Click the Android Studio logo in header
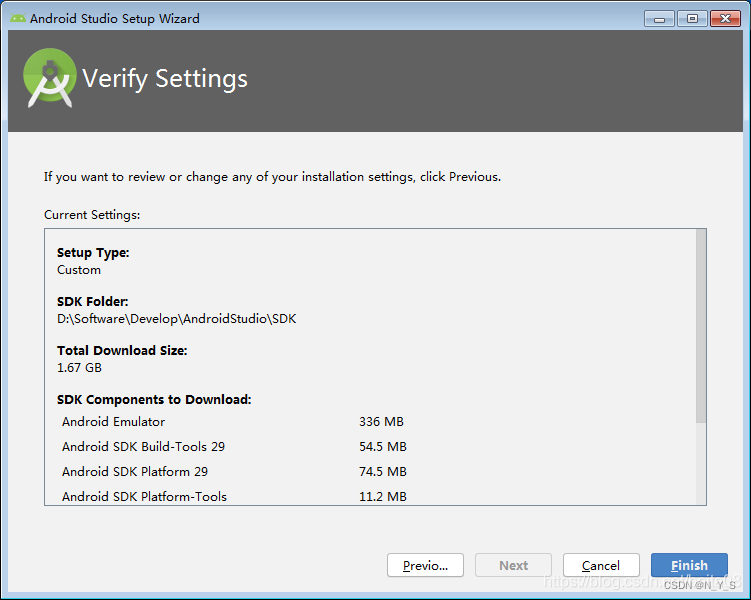This screenshot has height=600, width=751. 50,78
